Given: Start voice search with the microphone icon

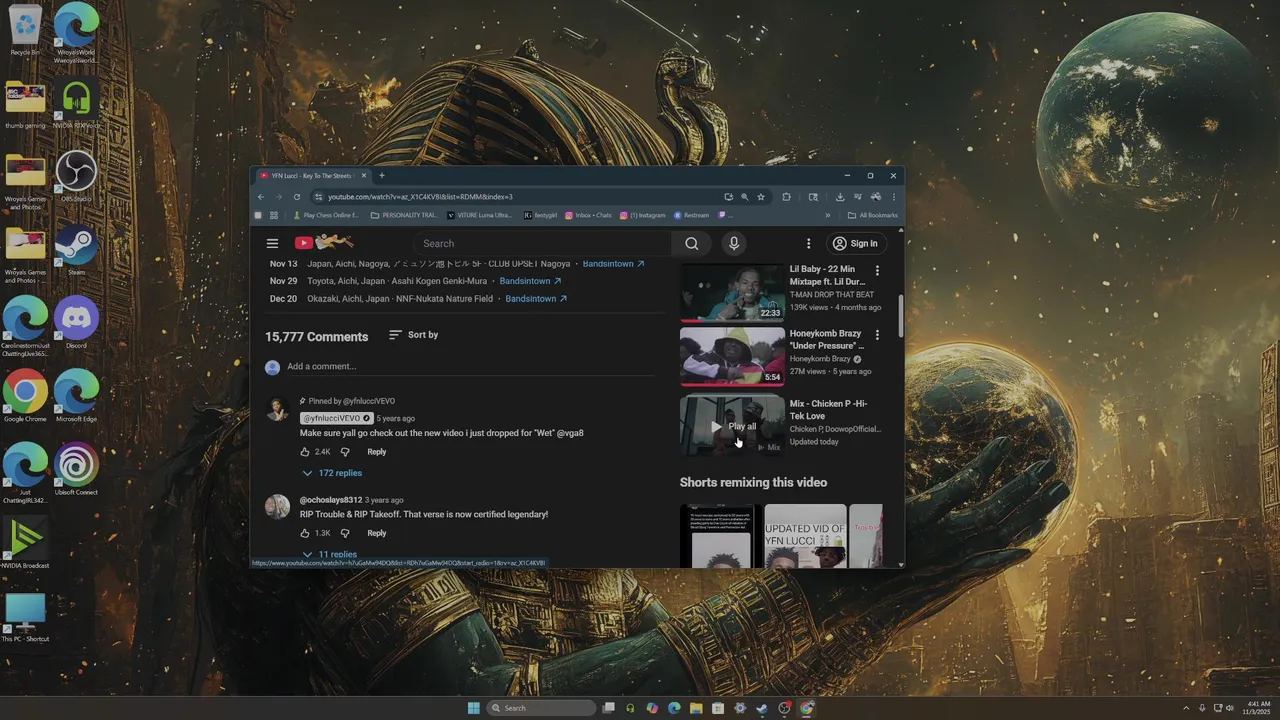Looking at the screenshot, I should tap(734, 243).
